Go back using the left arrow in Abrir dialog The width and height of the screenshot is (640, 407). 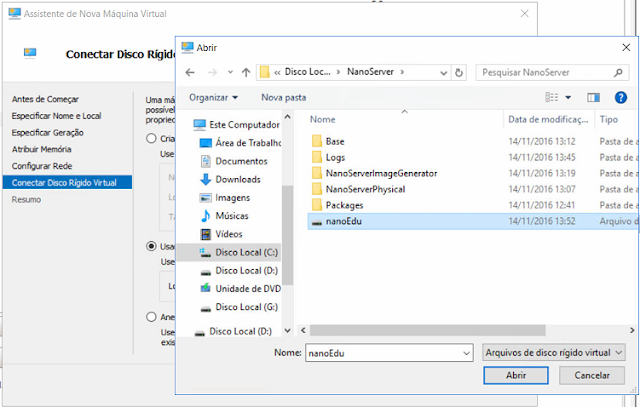pyautogui.click(x=190, y=73)
